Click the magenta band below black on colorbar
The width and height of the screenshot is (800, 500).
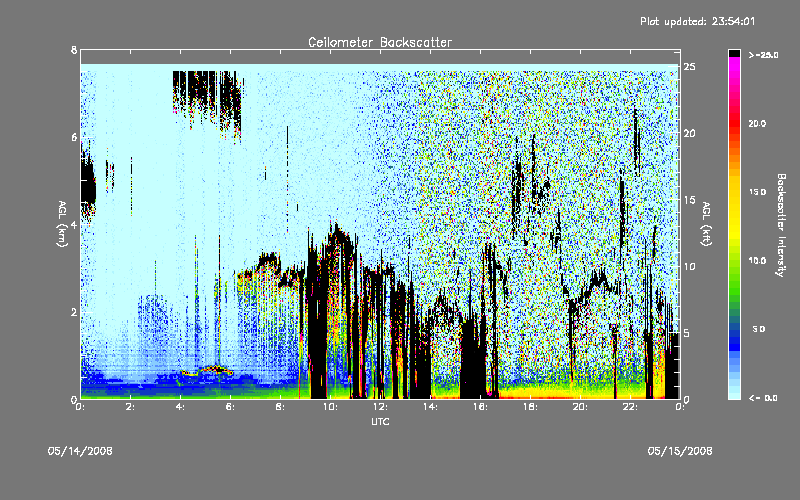tap(734, 64)
